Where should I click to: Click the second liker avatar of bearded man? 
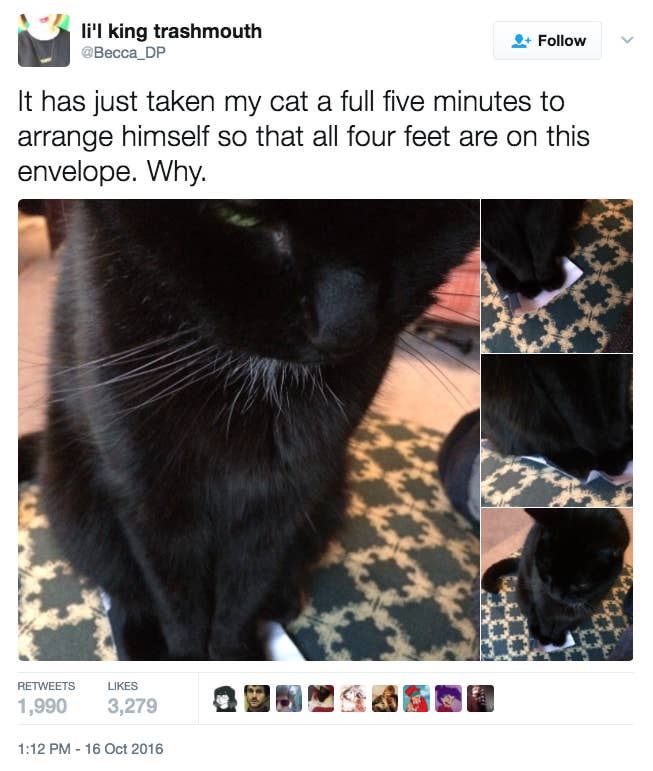257,698
